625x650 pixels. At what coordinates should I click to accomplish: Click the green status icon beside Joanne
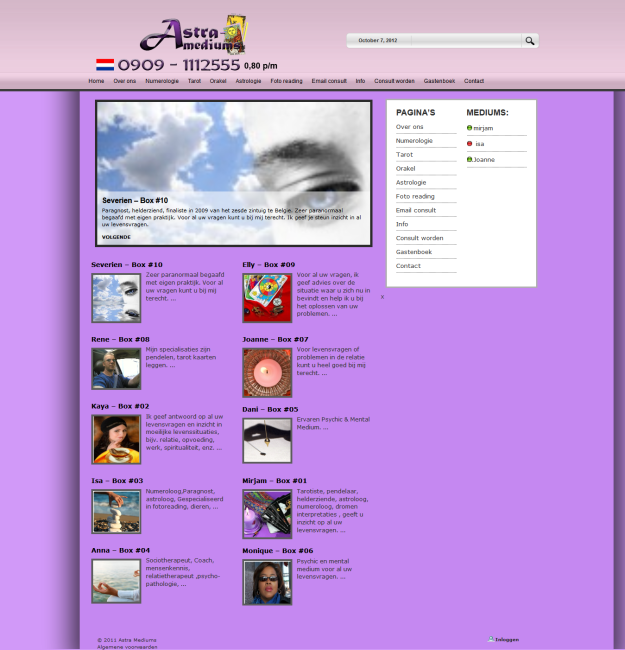(470, 160)
